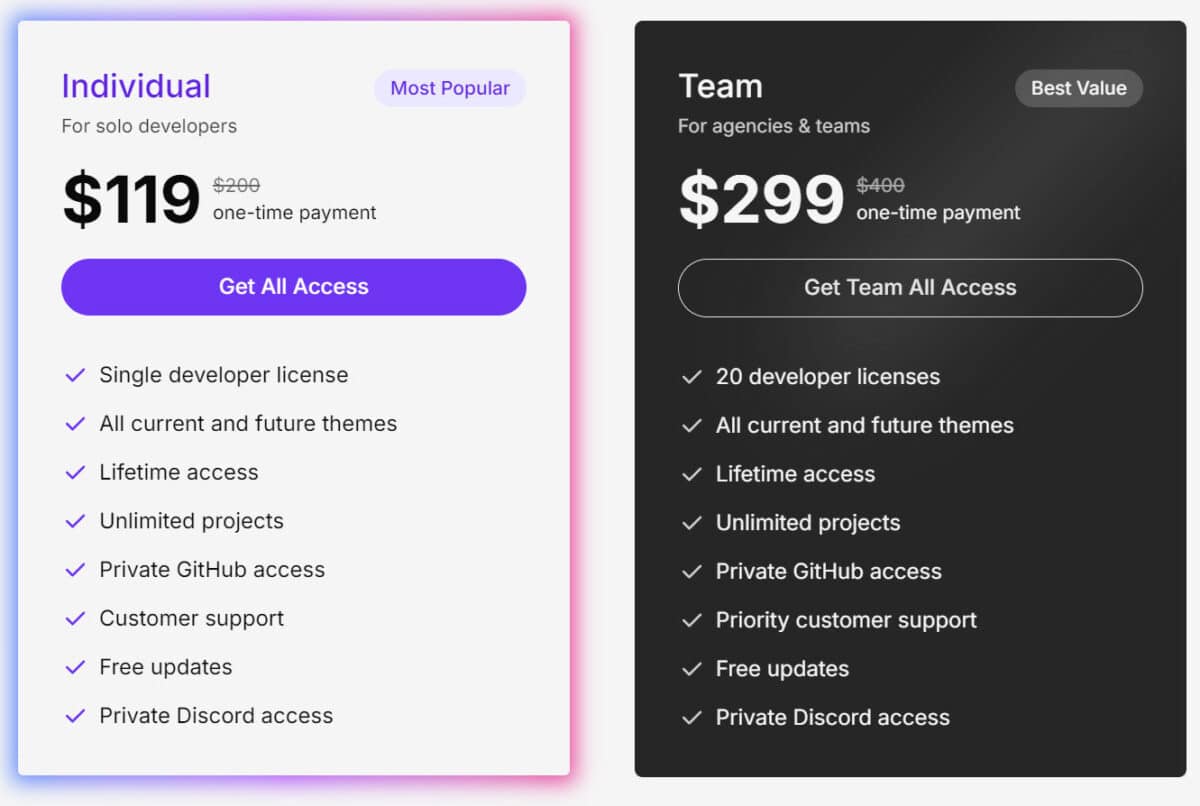Click checkmark next to Priority customer support
The height and width of the screenshot is (806, 1200).
coord(692,620)
